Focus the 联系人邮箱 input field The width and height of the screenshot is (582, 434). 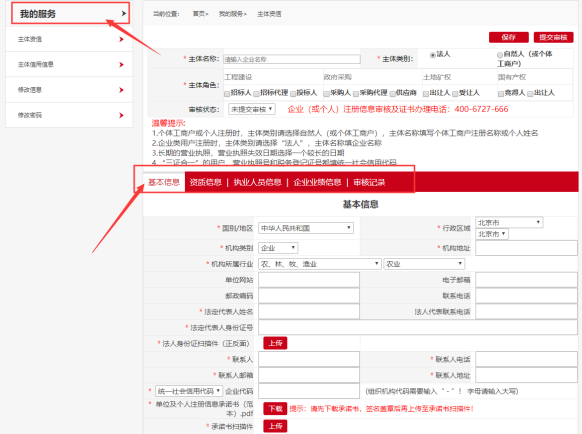point(309,375)
